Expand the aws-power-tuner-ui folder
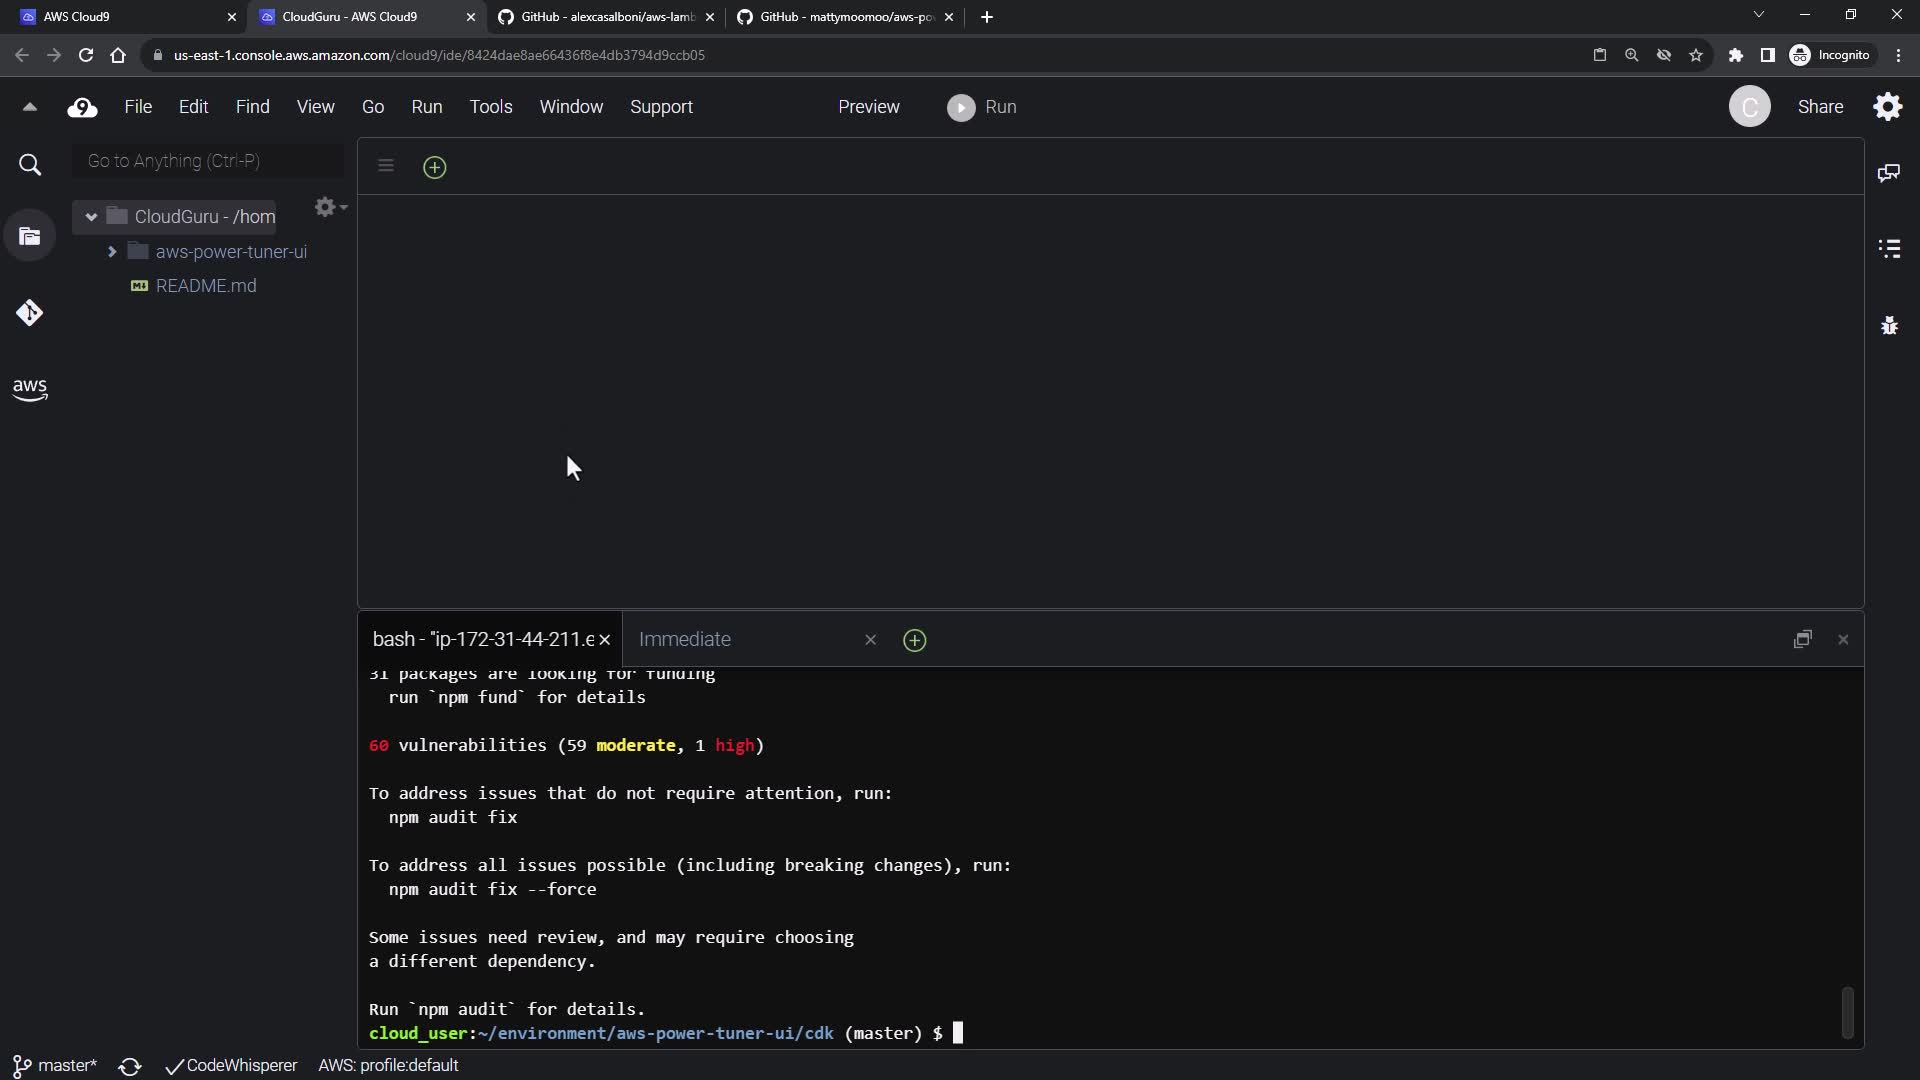Screen dimensions: 1920x1080 [x=112, y=252]
